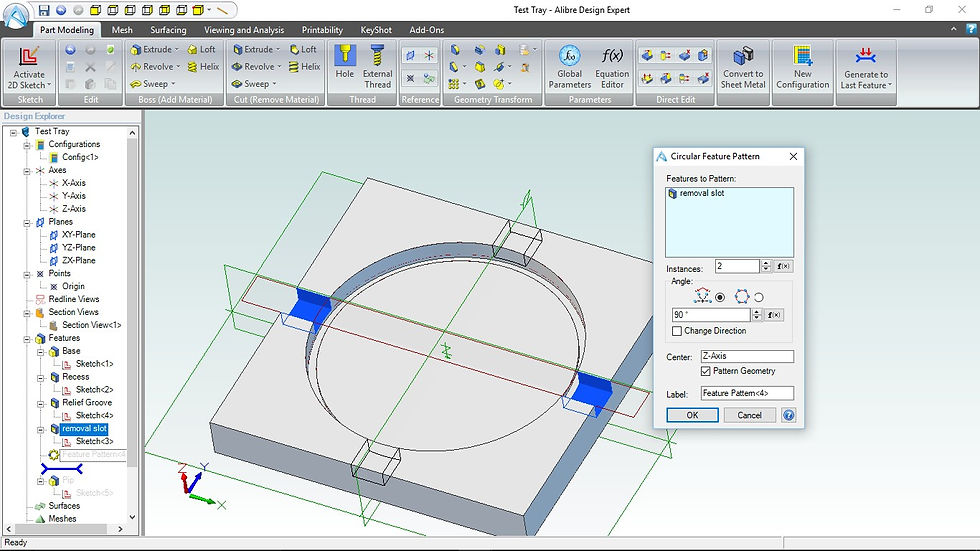Select the Boss Loft tool
This screenshot has height=551, width=980.
(x=201, y=49)
